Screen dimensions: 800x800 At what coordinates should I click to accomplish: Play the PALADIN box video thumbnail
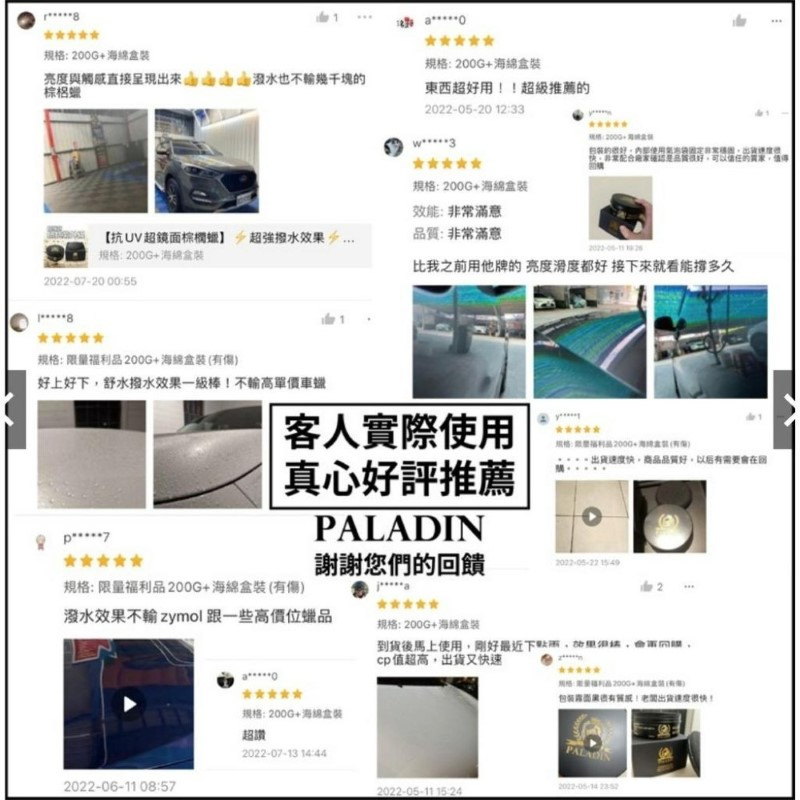pyautogui.click(x=592, y=742)
